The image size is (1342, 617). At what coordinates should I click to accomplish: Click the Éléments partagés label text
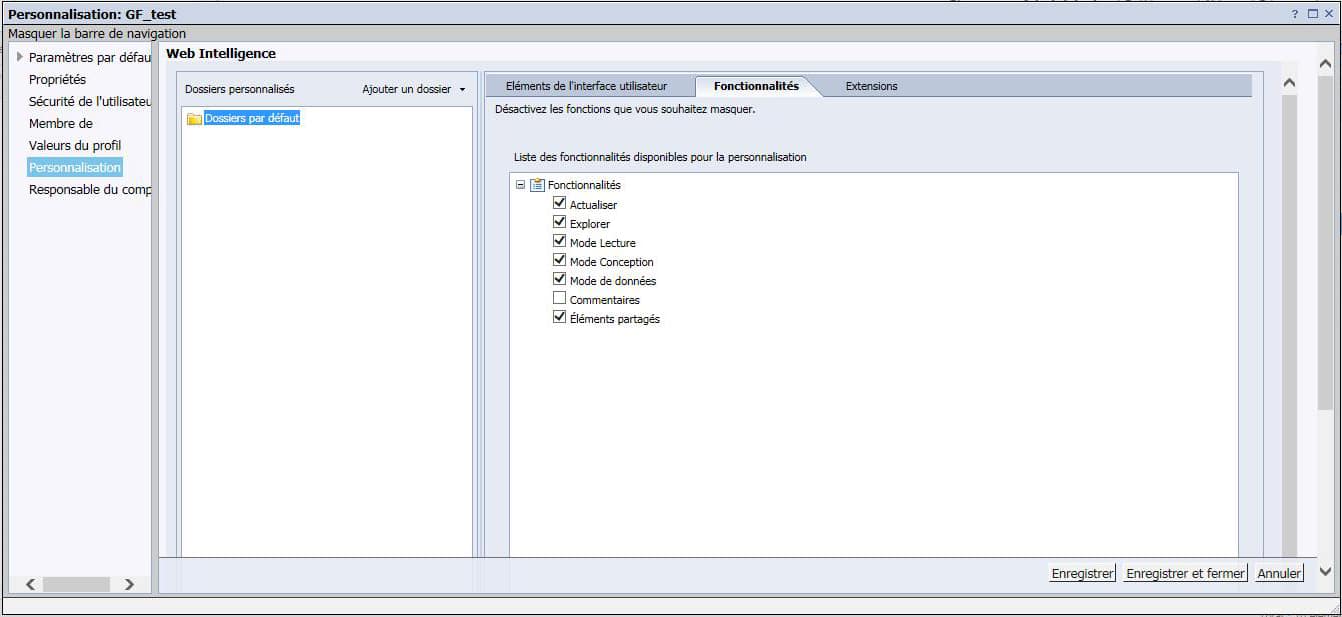point(615,319)
